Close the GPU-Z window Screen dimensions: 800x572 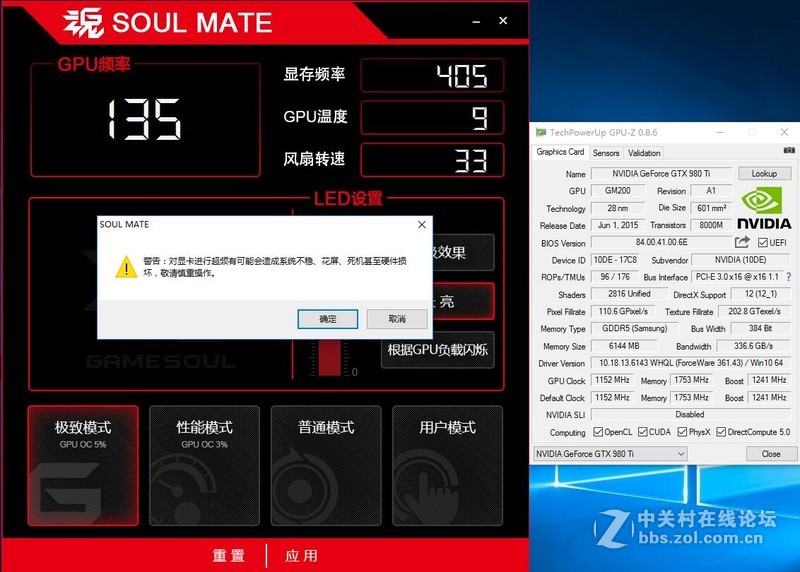tap(784, 133)
